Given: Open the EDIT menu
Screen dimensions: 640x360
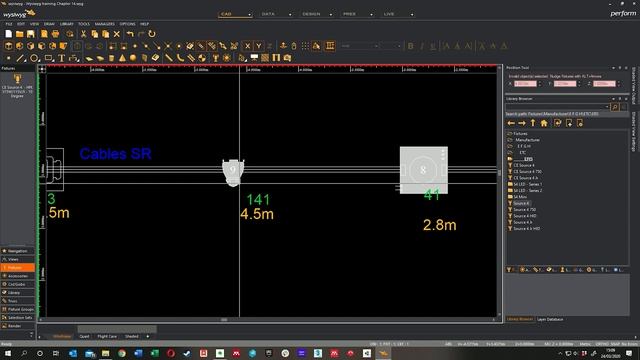Looking at the screenshot, I should (21, 24).
